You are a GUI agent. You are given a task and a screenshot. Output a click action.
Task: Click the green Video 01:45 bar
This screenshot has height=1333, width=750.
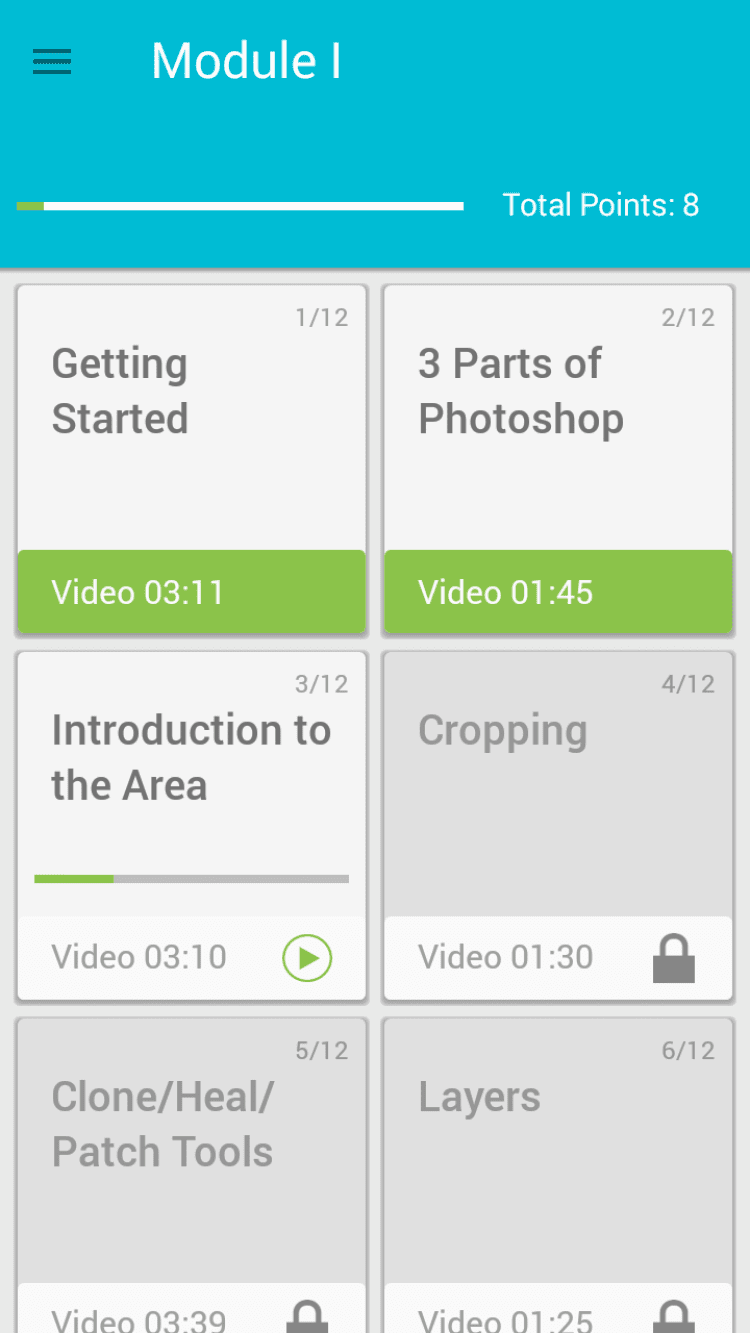(x=558, y=592)
